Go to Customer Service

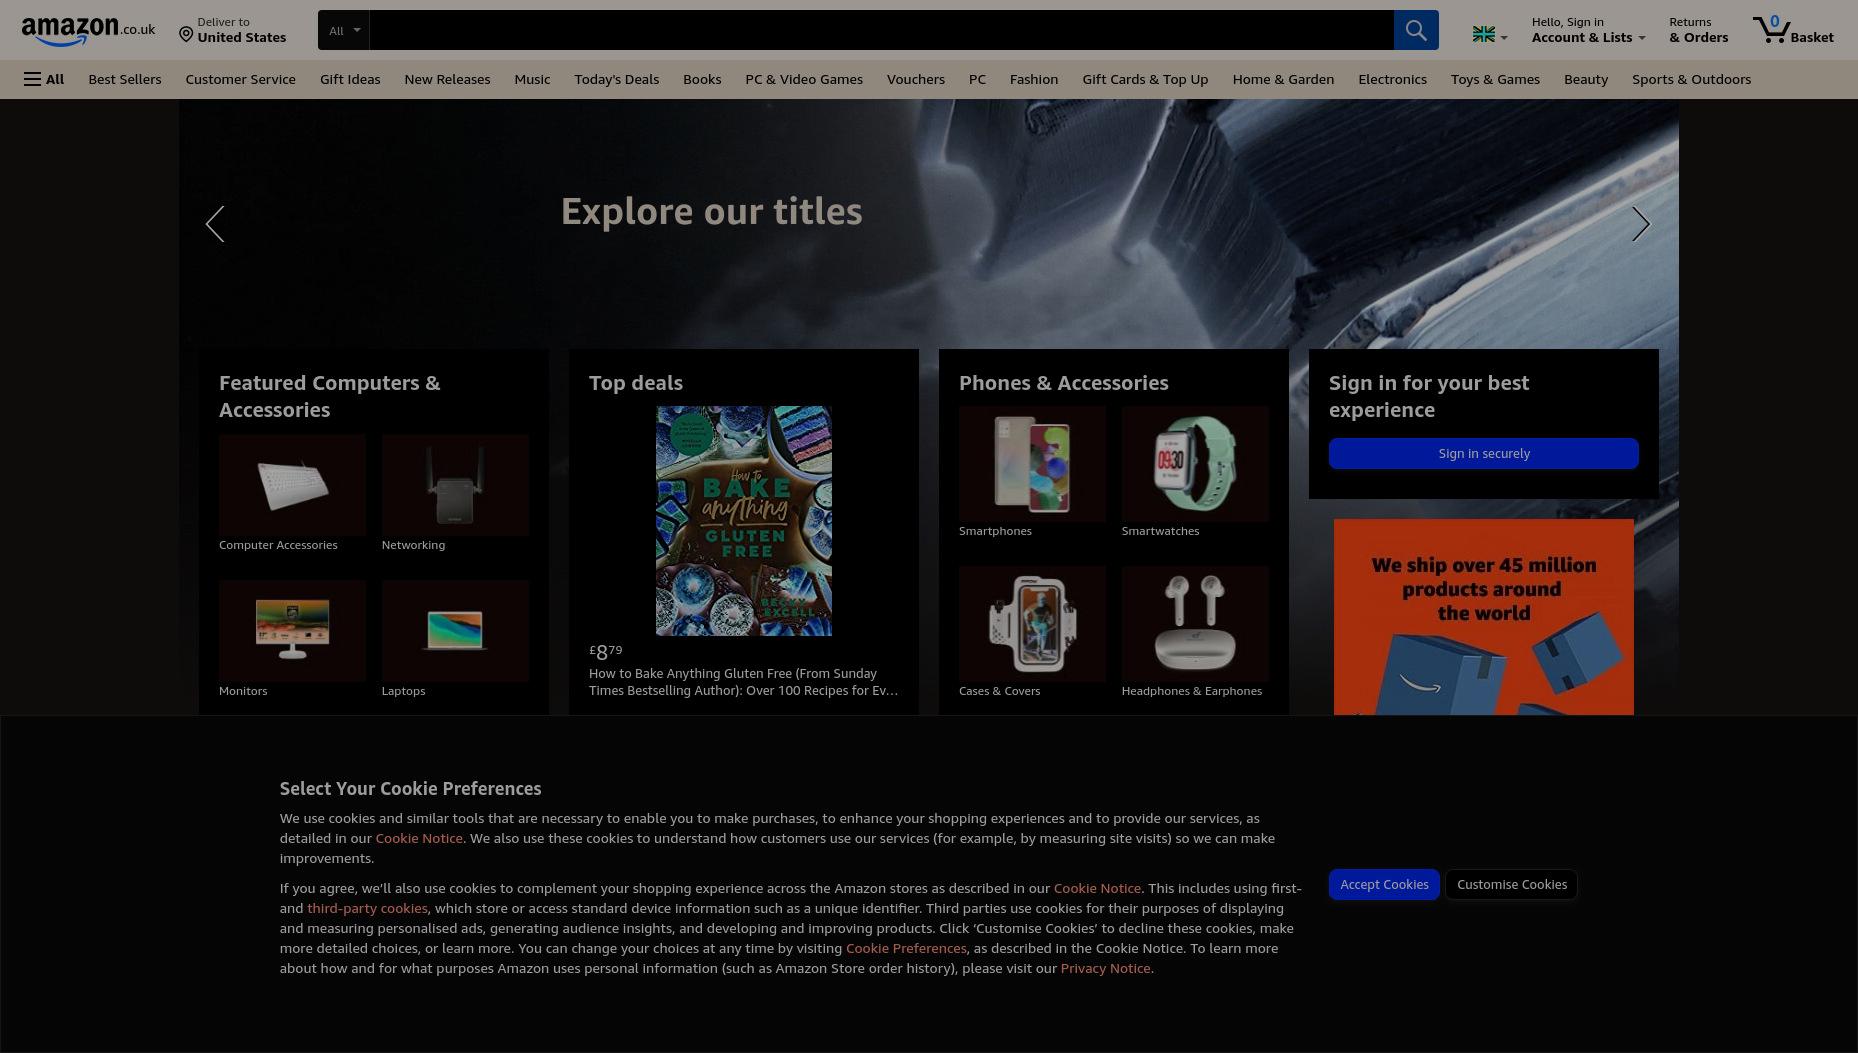coord(240,79)
